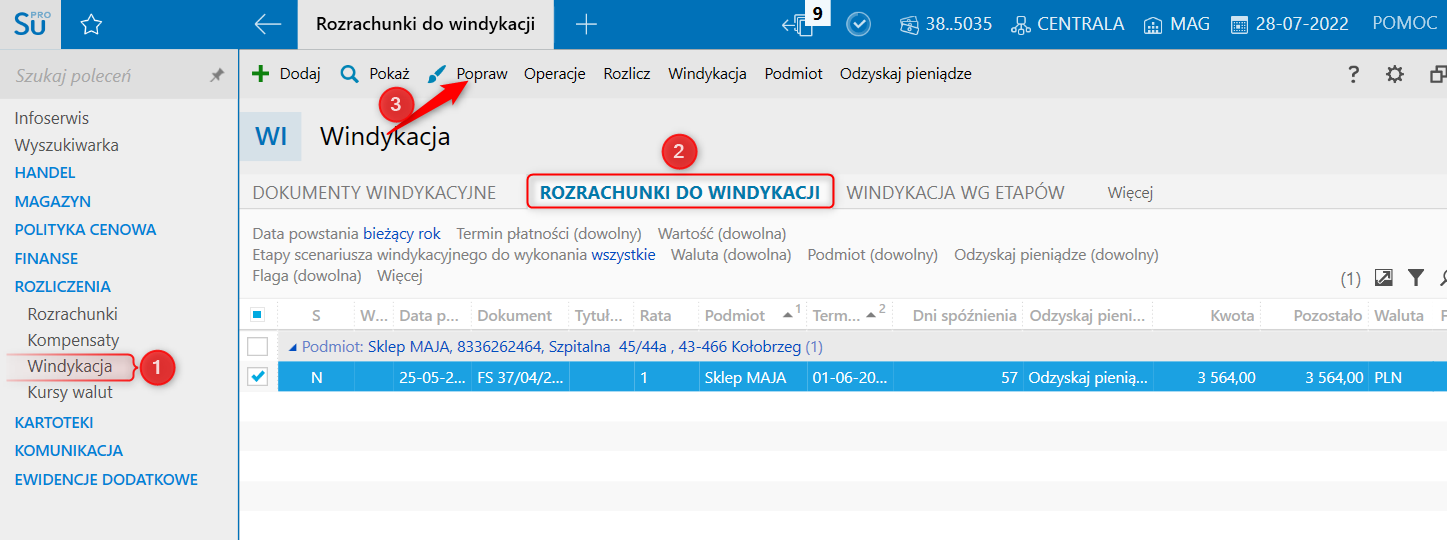
Task: Expand HANDEL sidebar section
Action: pyautogui.click(x=45, y=173)
